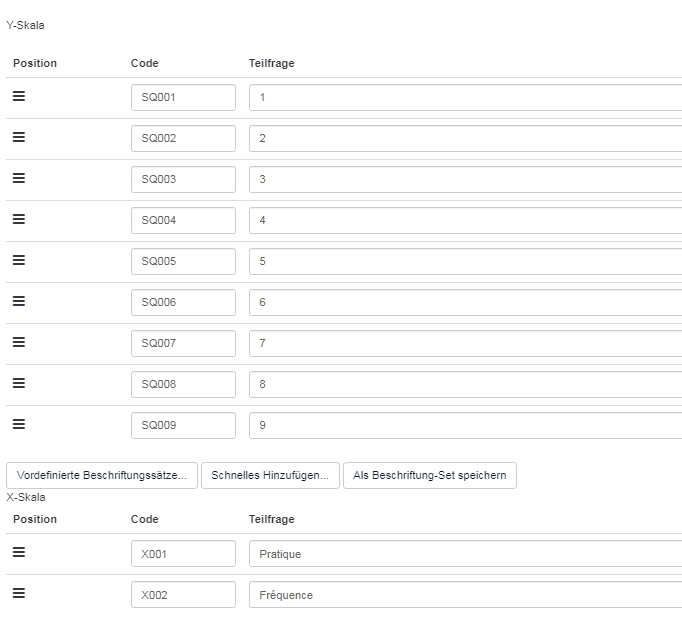Click the drag handle for row SQ001
Viewport: 682px width, 623px height.
[19, 97]
